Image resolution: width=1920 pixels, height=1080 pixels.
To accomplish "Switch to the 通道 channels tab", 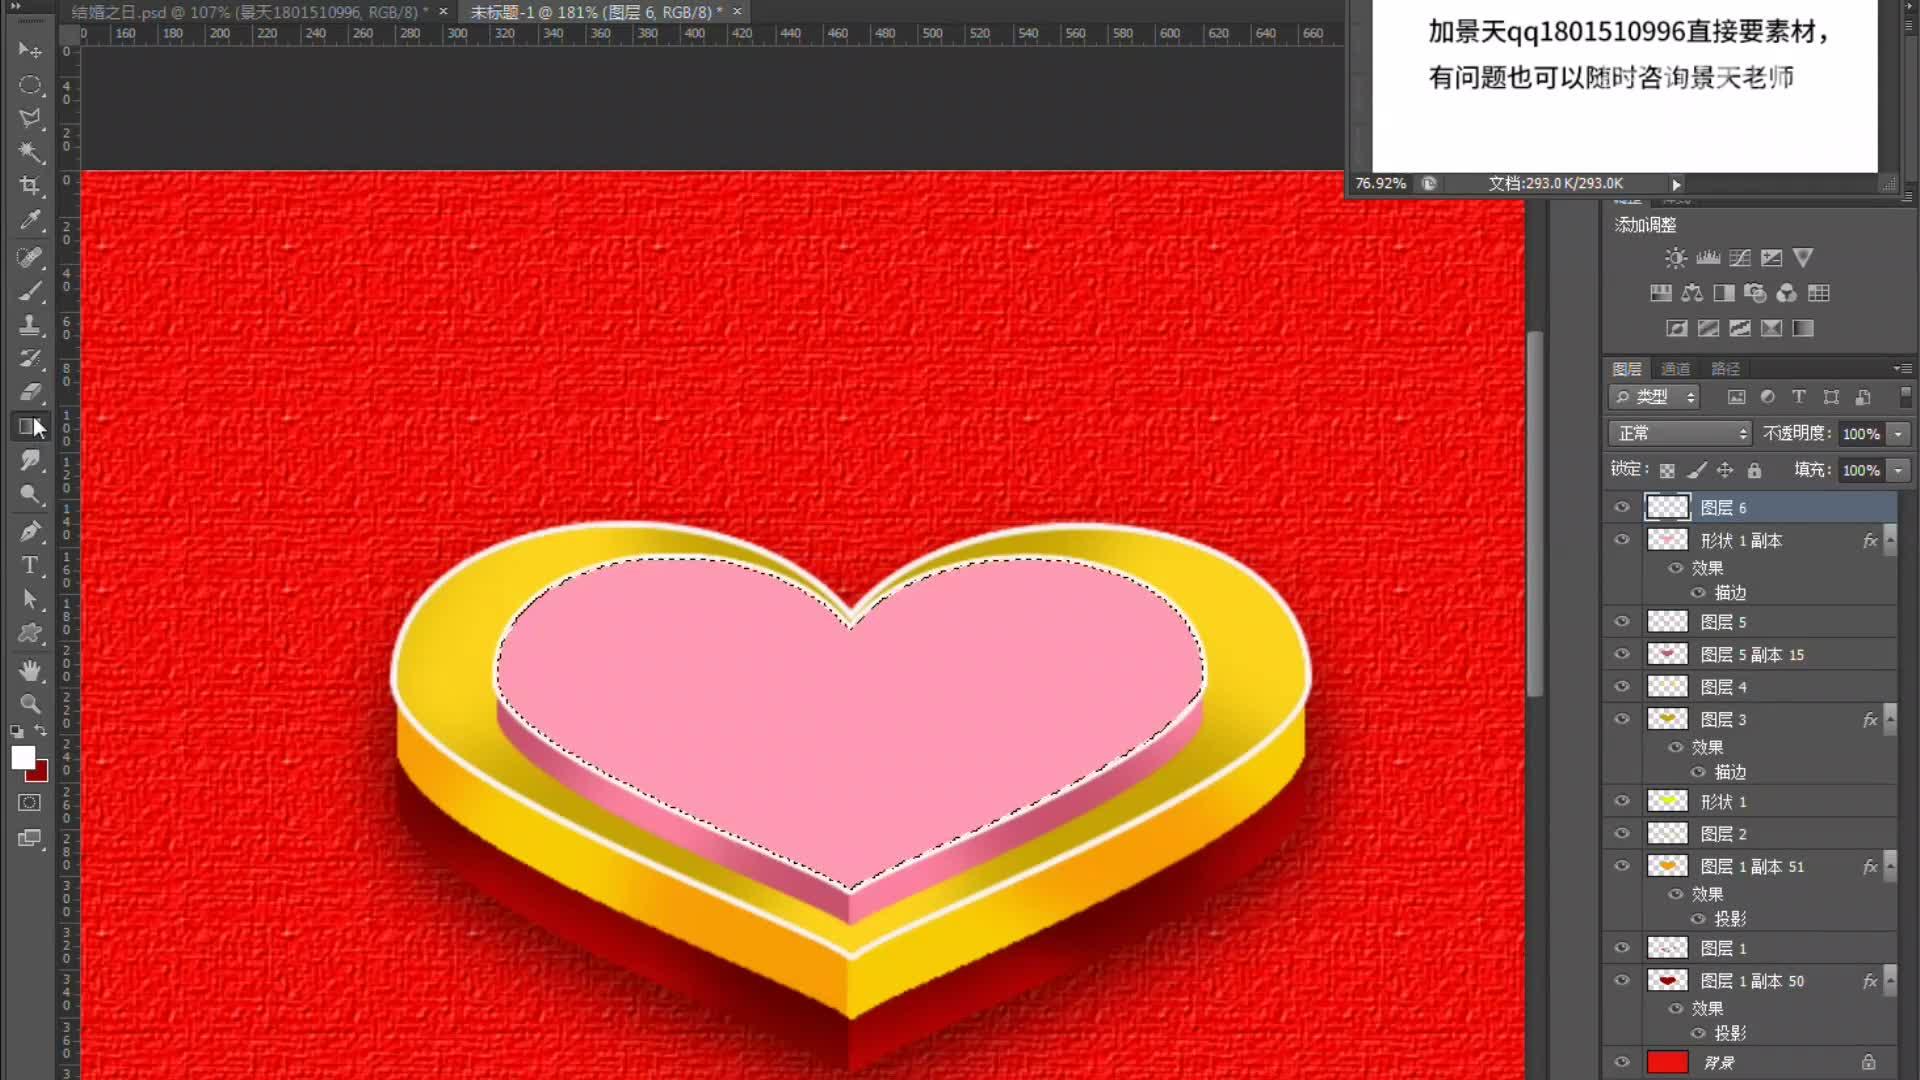I will [x=1675, y=369].
